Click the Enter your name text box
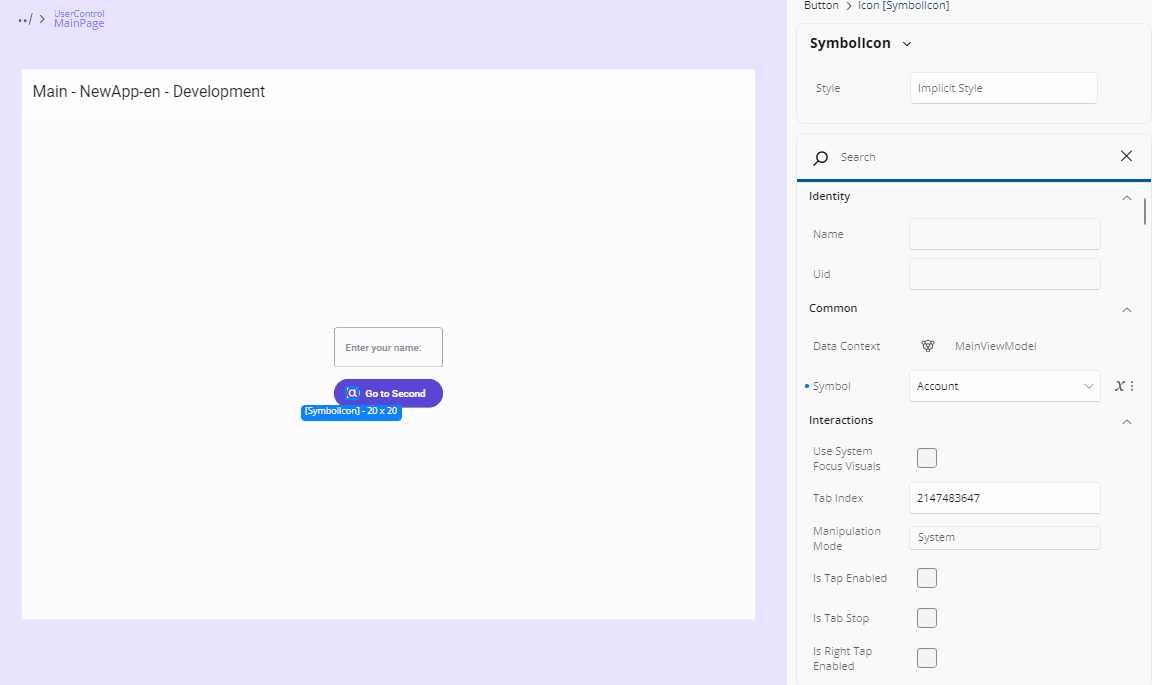The width and height of the screenshot is (1152, 685). (x=388, y=347)
